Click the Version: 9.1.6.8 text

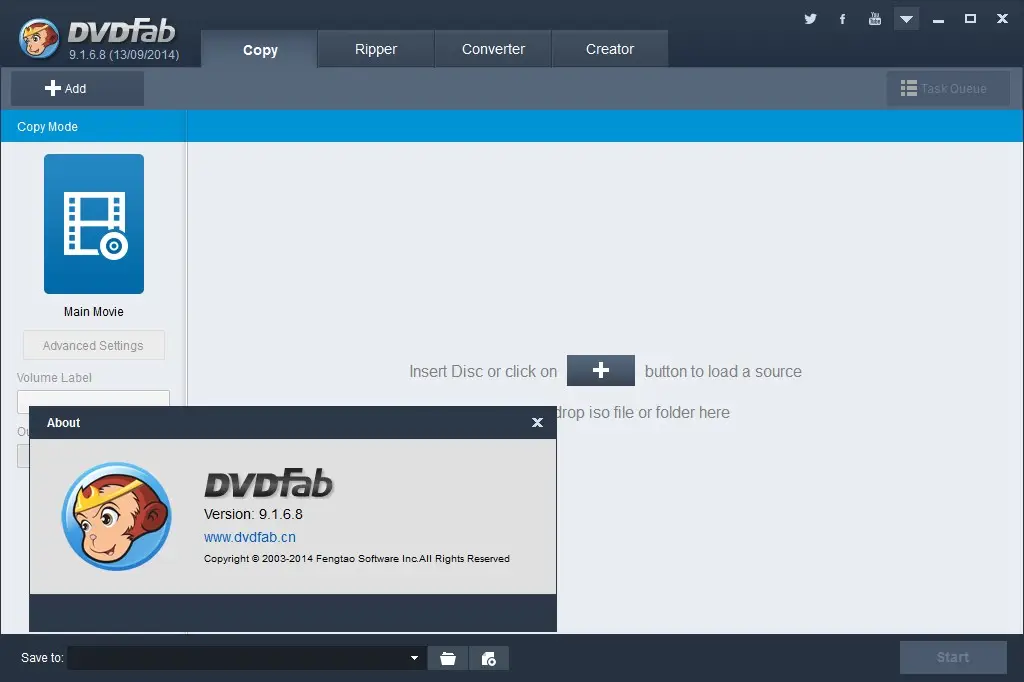(253, 514)
